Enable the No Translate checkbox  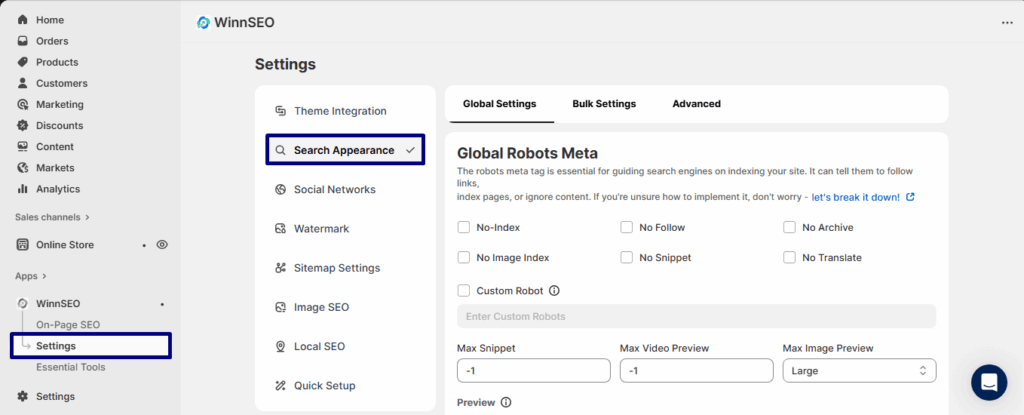790,257
